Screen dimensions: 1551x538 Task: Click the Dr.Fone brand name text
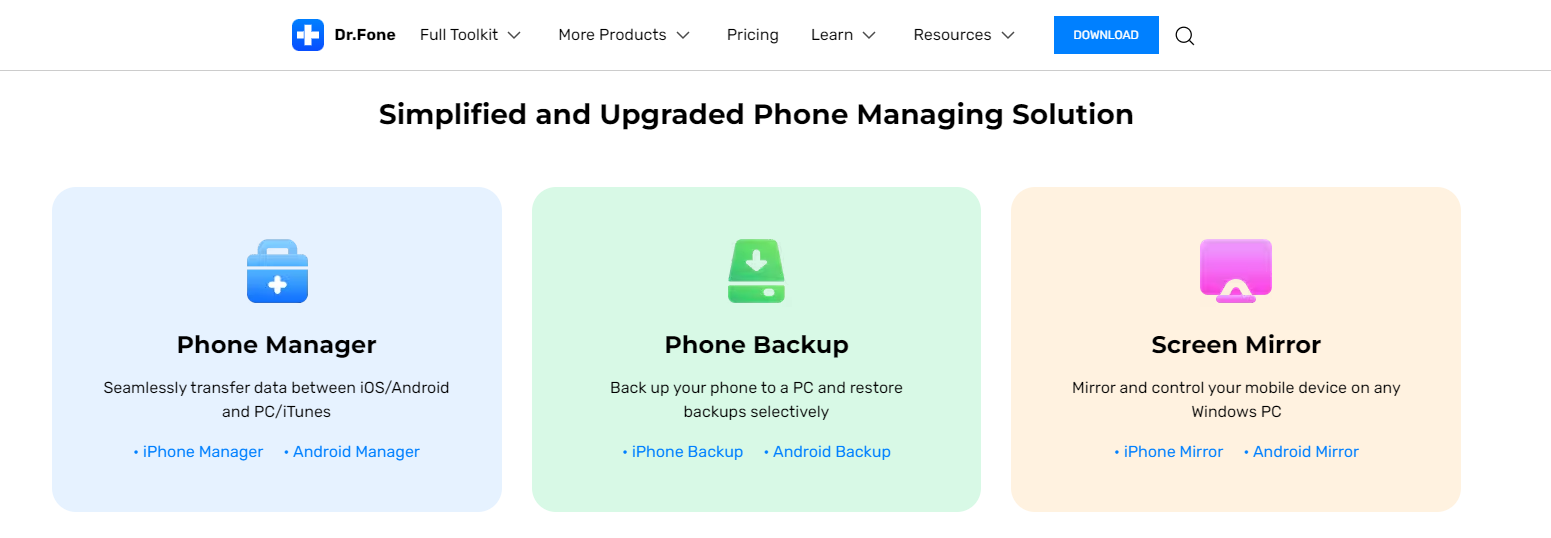(365, 35)
